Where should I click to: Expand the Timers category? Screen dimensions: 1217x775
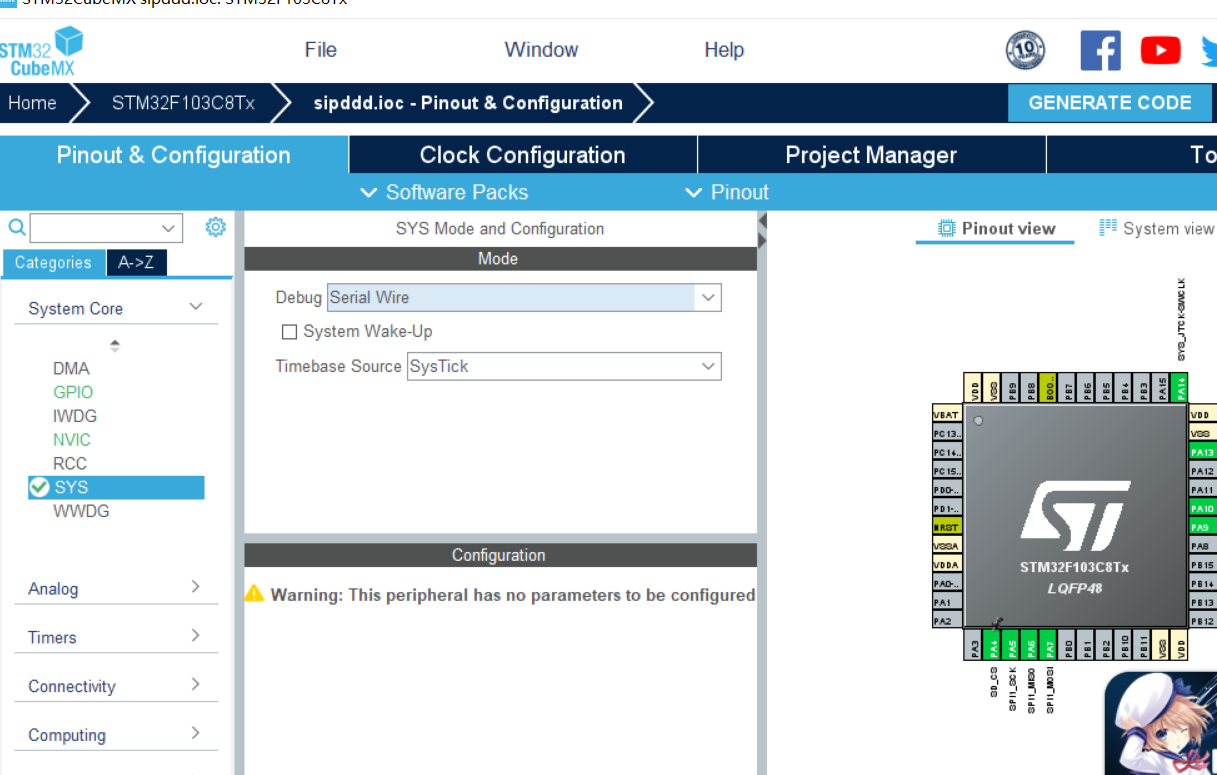coord(196,636)
